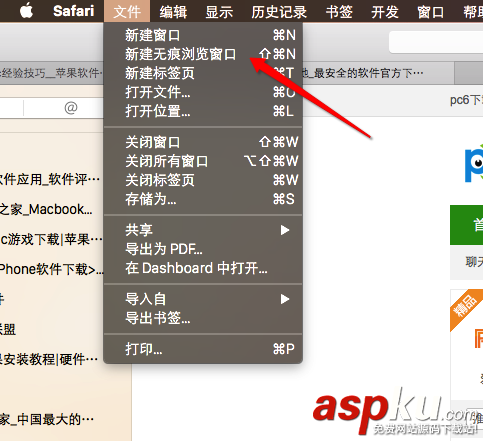
Task: Select 打印… menu item
Action: 203,349
